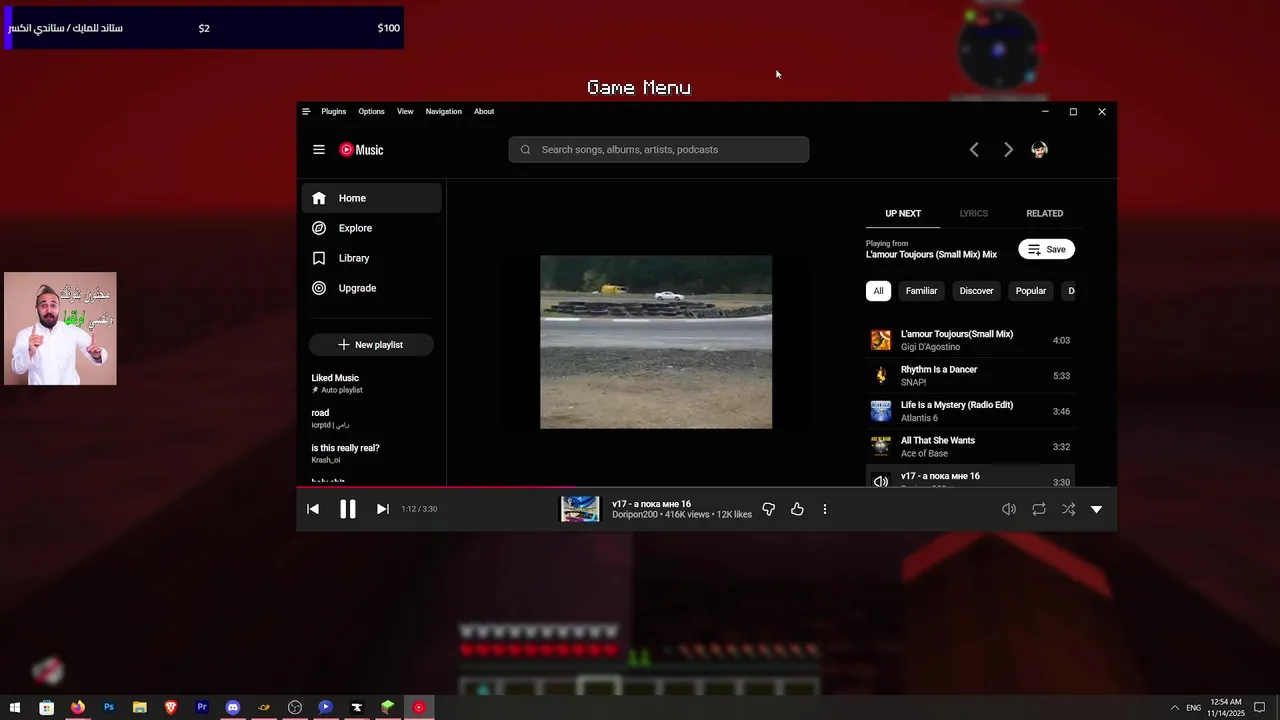This screenshot has width=1280, height=720.
Task: Switch to the UP NEXT tab
Action: point(903,213)
